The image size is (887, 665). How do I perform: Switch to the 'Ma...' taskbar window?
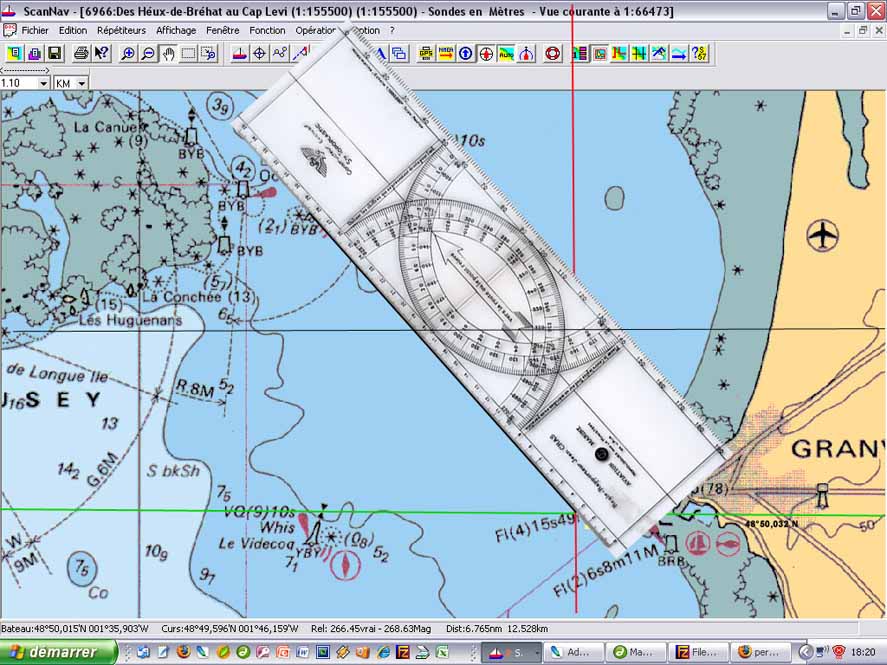point(635,652)
